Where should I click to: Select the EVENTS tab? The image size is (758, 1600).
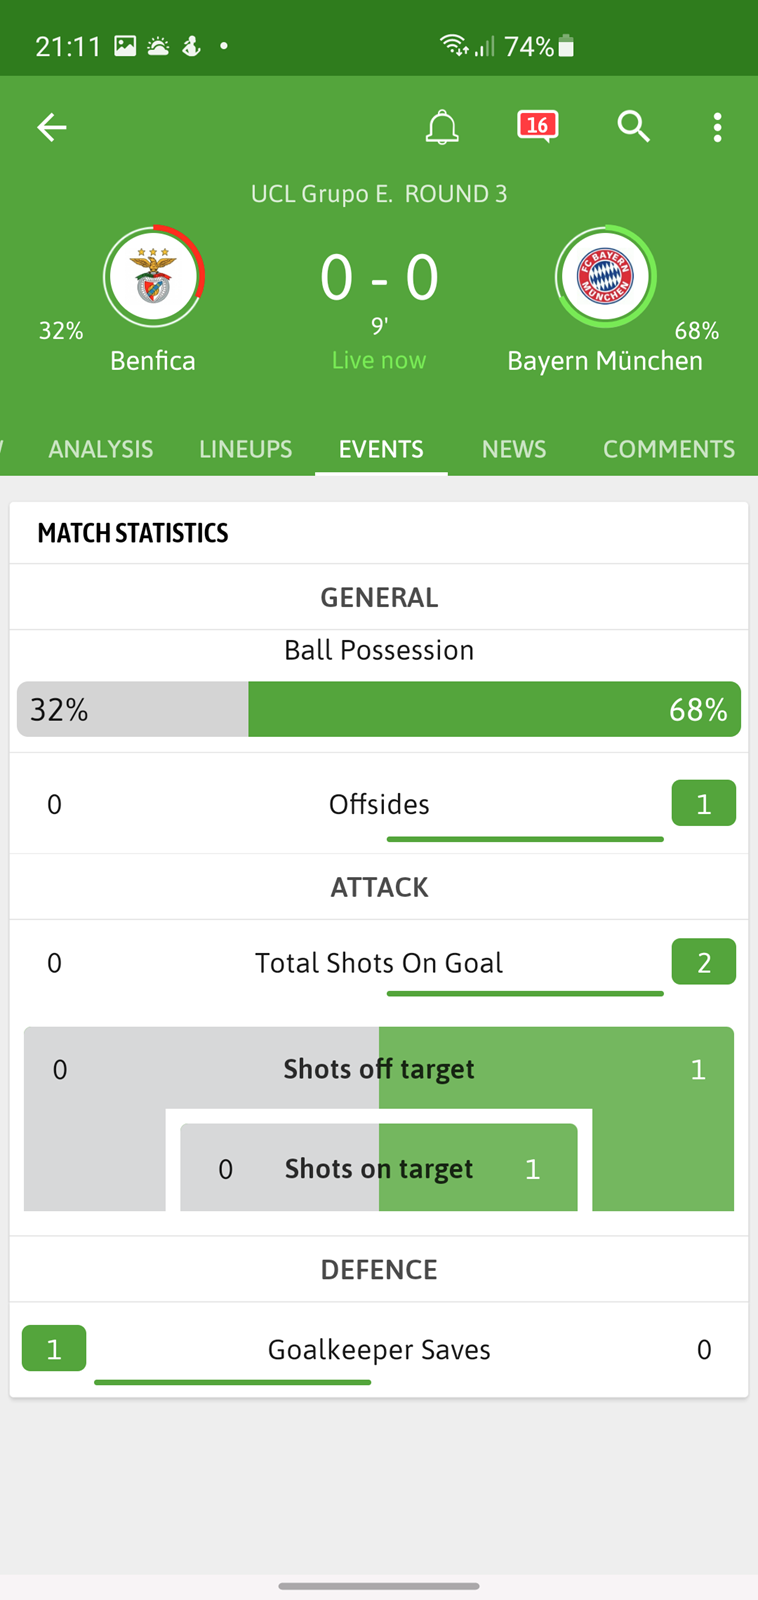click(x=381, y=449)
